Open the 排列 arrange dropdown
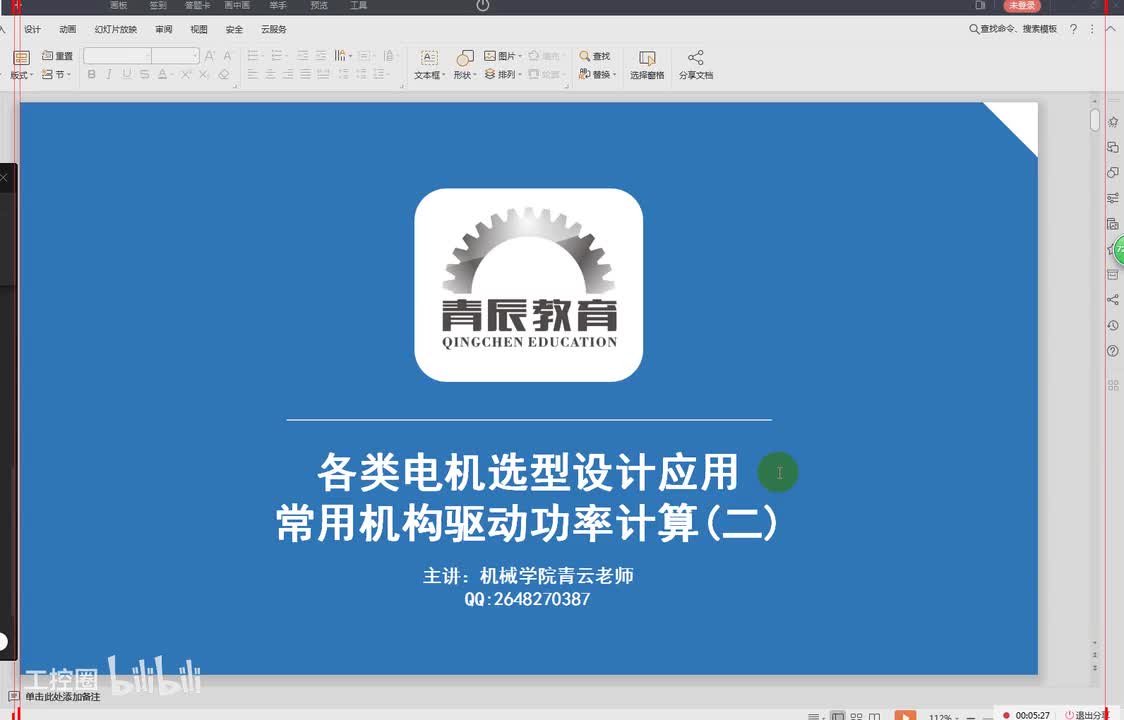This screenshot has width=1124, height=720. click(502, 74)
